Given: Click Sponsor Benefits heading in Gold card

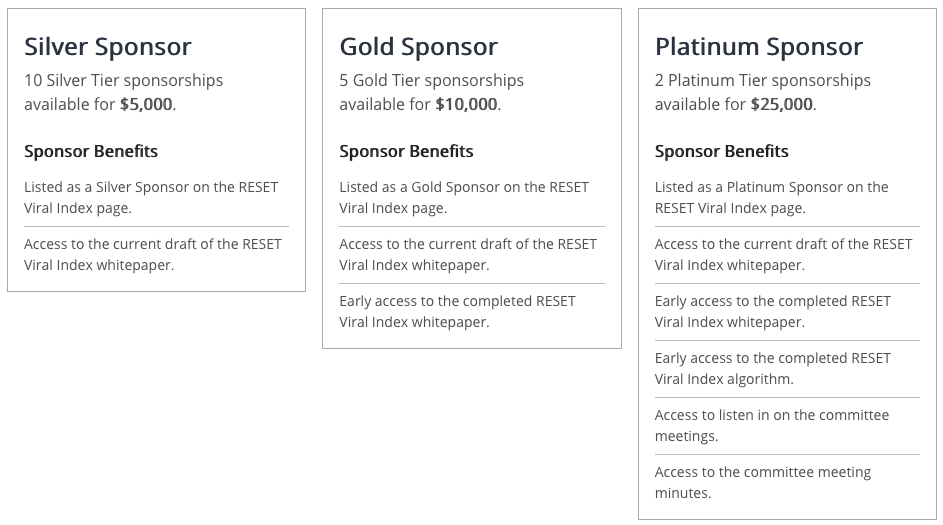Looking at the screenshot, I should (407, 151).
